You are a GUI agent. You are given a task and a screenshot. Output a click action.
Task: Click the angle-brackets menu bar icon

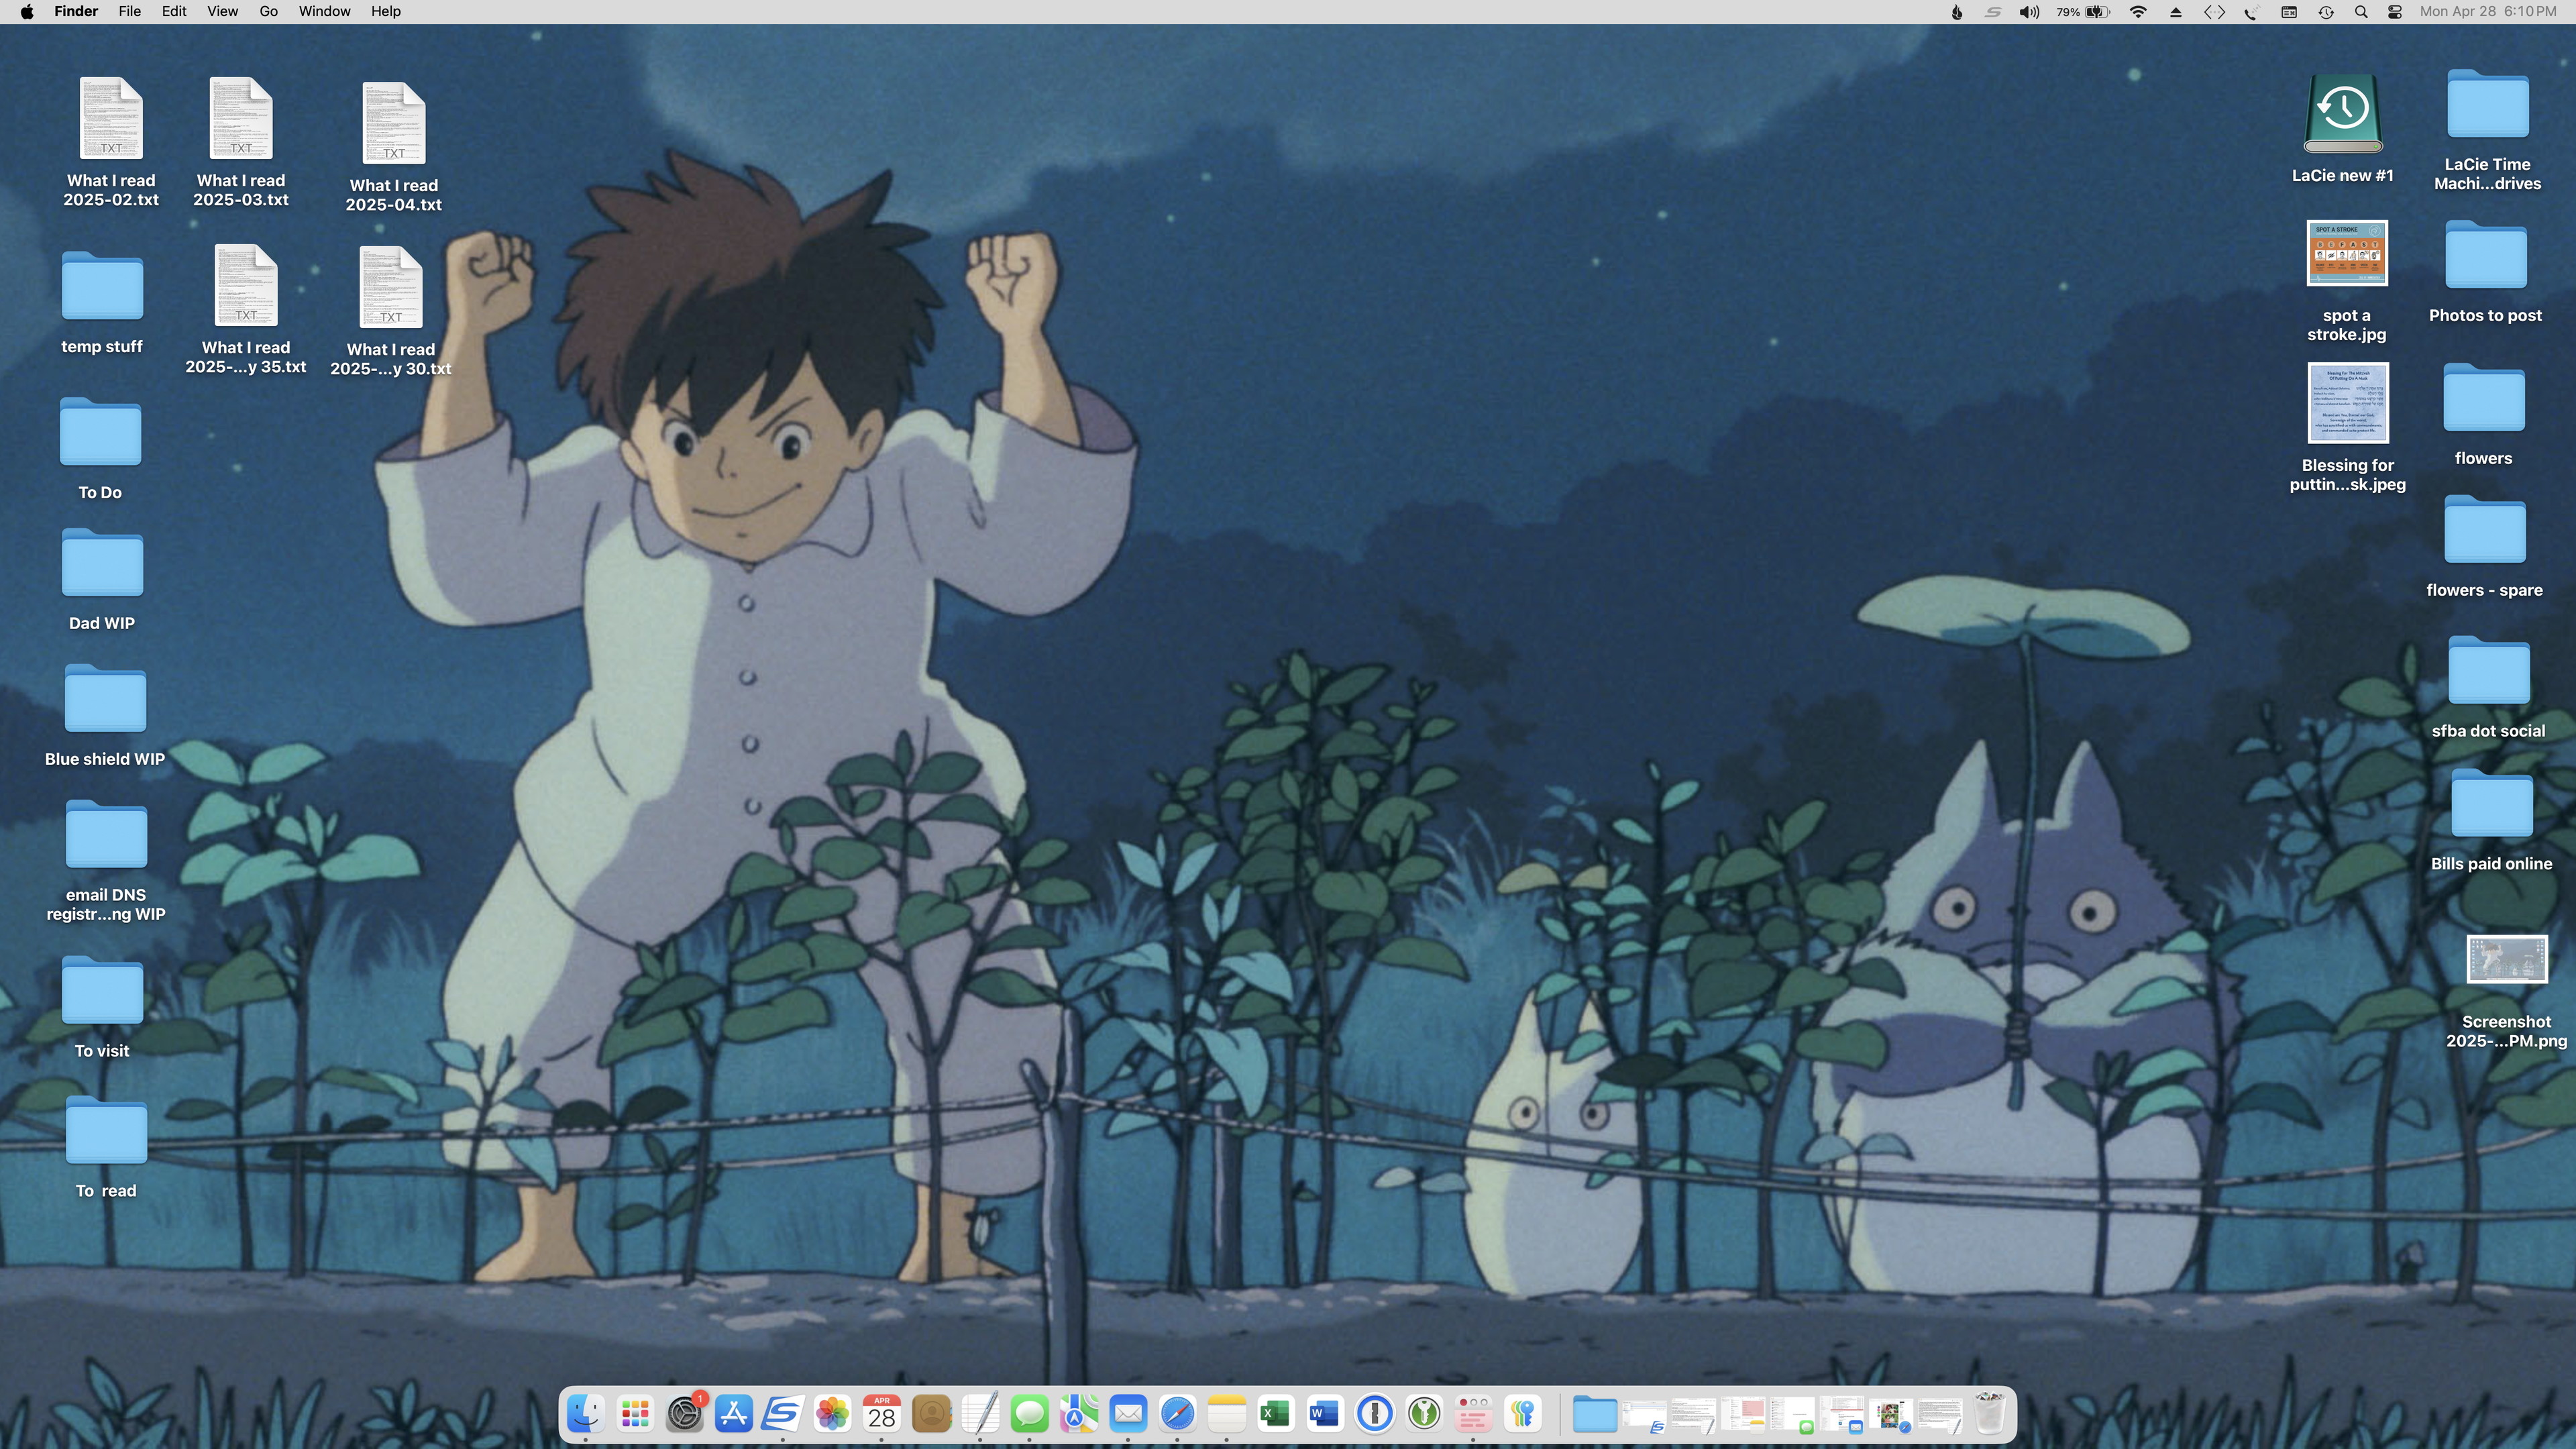(2214, 12)
